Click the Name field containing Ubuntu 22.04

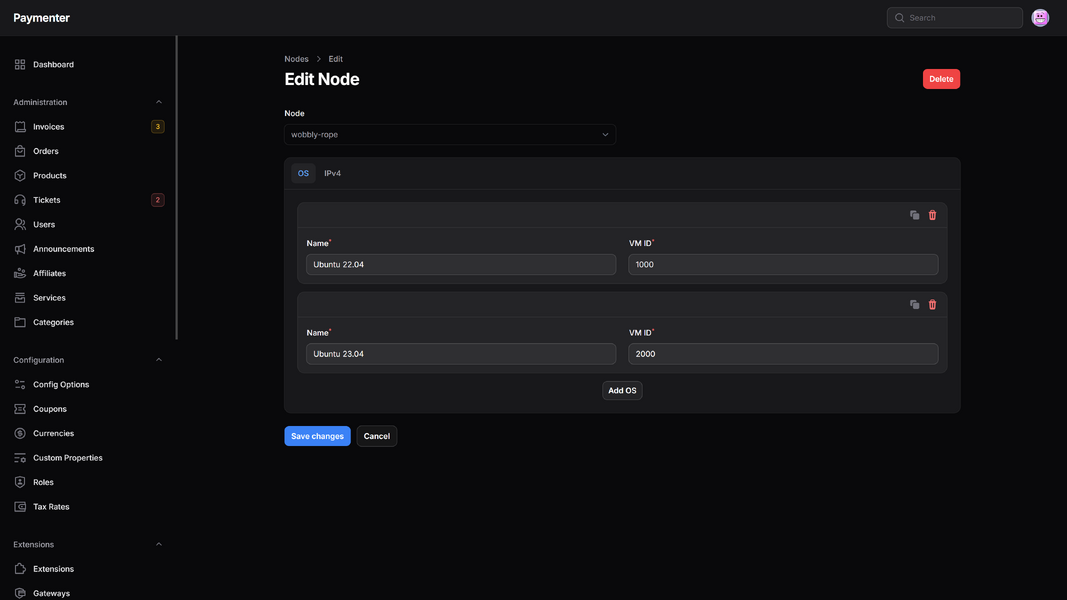pyautogui.click(x=461, y=265)
